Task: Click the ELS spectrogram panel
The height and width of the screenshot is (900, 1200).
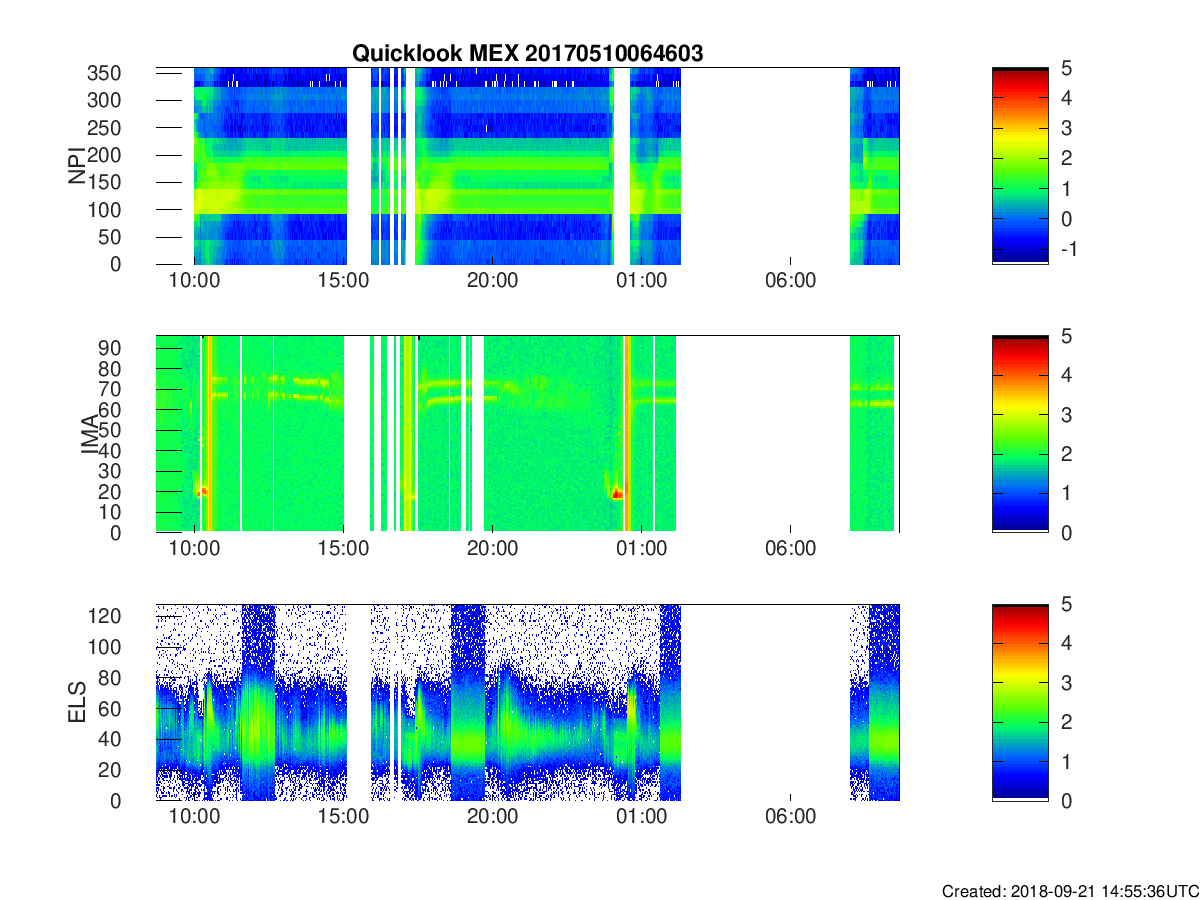Action: tap(528, 702)
